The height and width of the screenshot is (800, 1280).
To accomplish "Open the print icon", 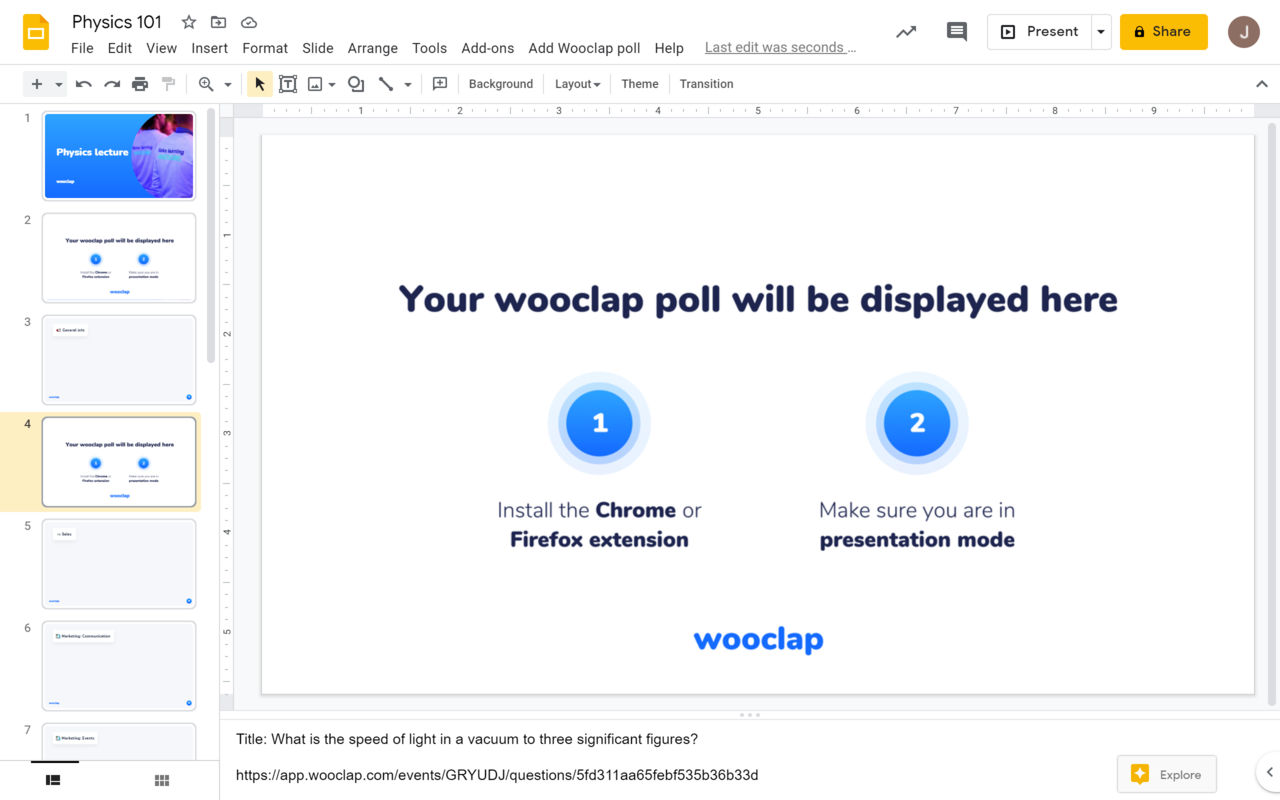I will 140,83.
